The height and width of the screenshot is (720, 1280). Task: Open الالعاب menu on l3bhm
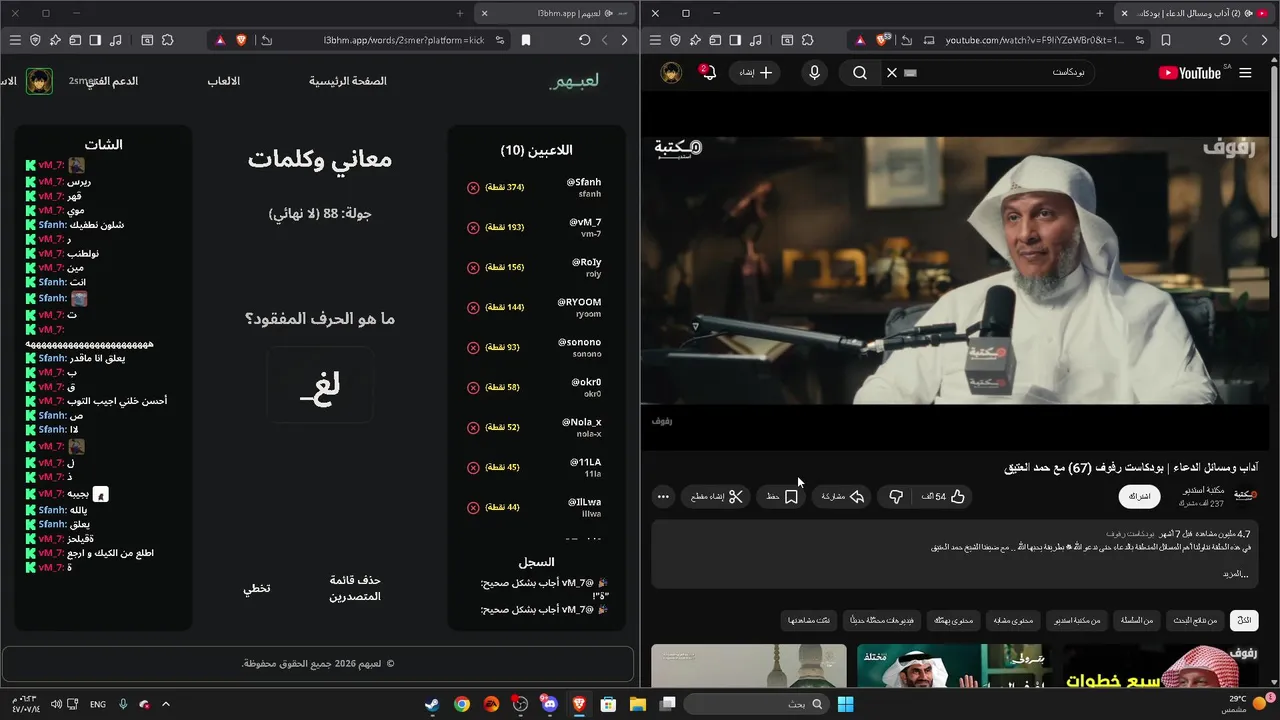(x=223, y=81)
